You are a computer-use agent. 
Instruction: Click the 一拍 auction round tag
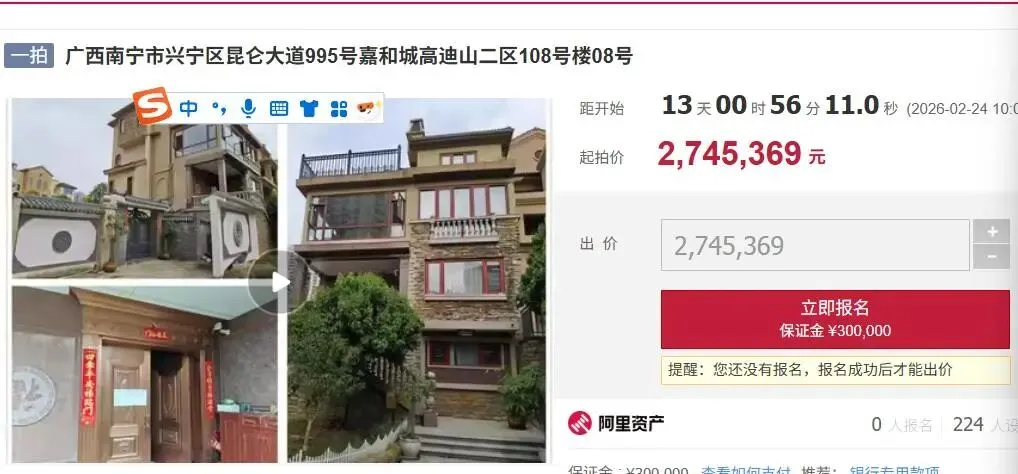29,56
